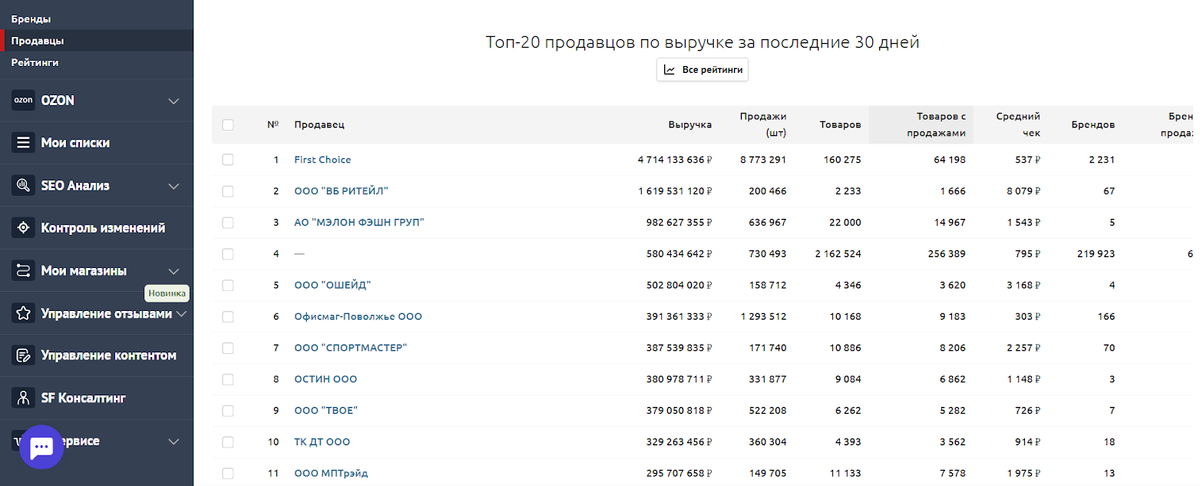Open the ООО "СПОРТМАСТЕР" seller link

(x=351, y=348)
